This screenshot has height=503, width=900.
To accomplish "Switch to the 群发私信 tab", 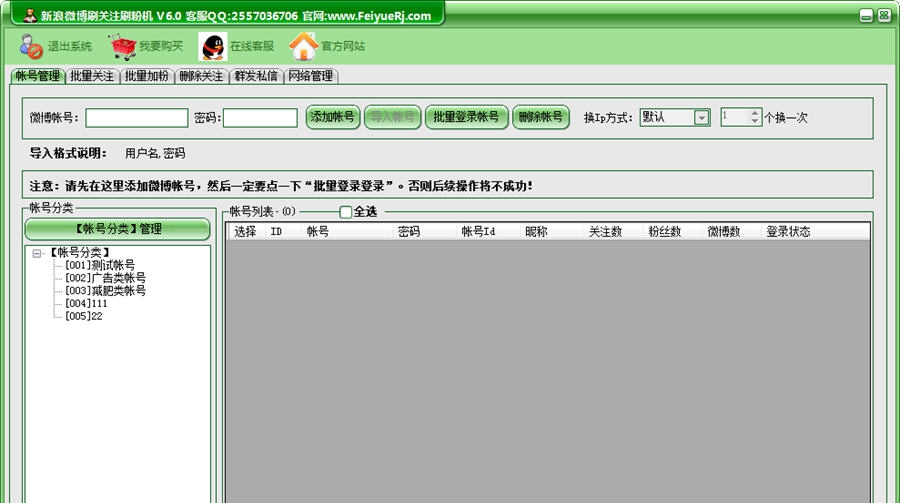I will 256,76.
